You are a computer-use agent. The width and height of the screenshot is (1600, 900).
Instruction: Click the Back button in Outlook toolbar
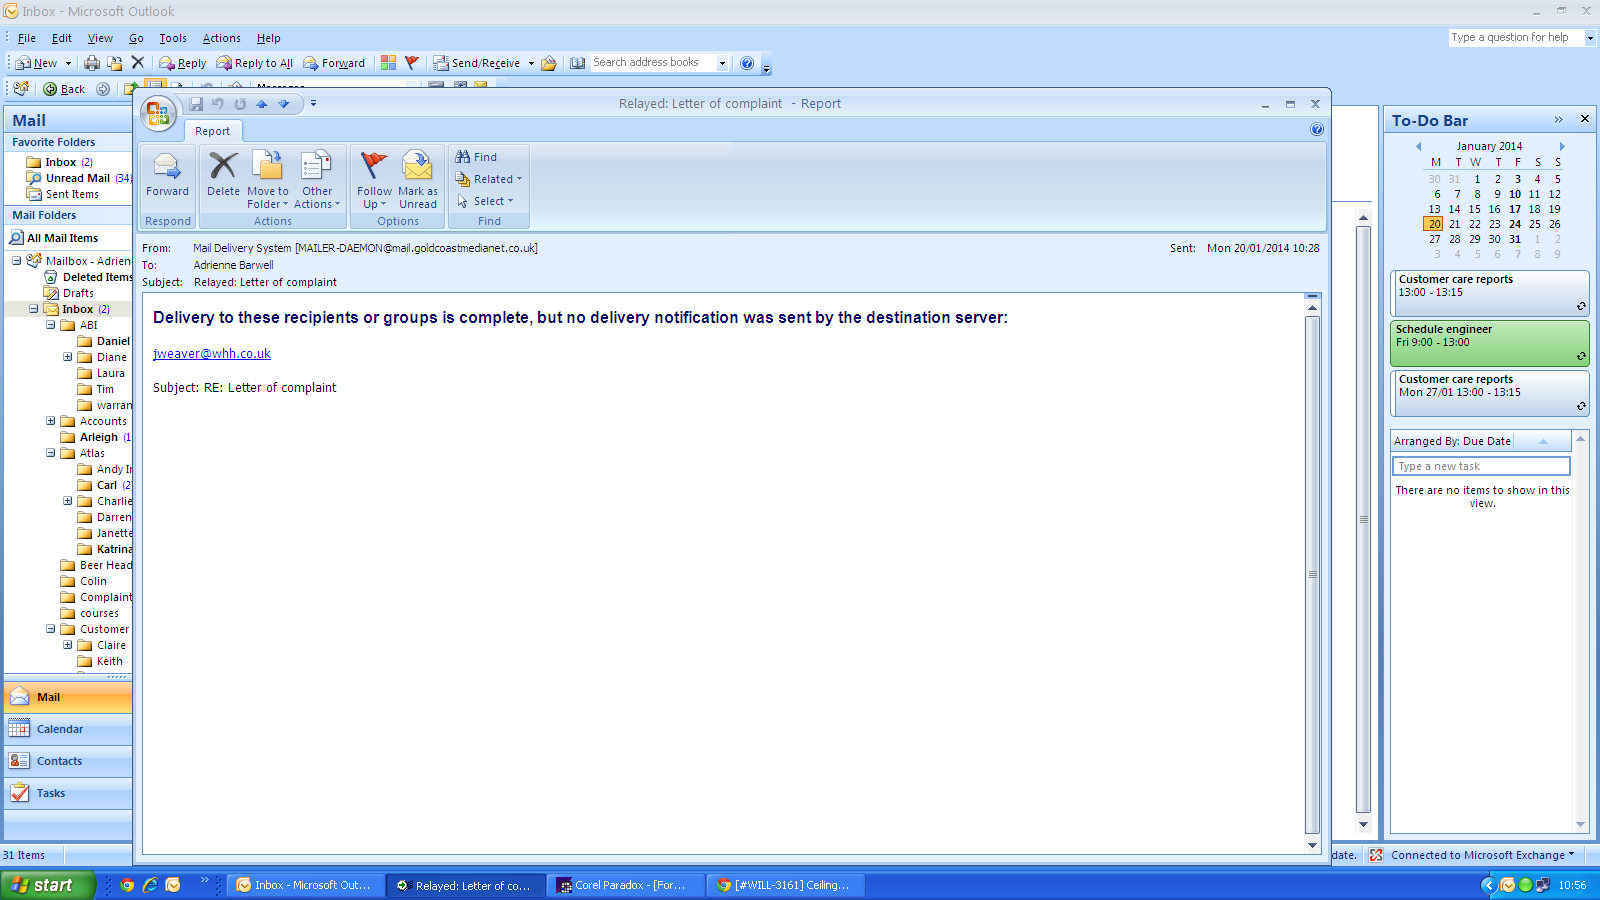[x=64, y=89]
